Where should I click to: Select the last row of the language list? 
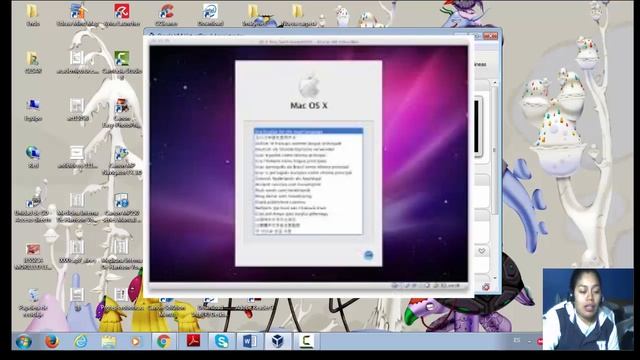(308, 231)
